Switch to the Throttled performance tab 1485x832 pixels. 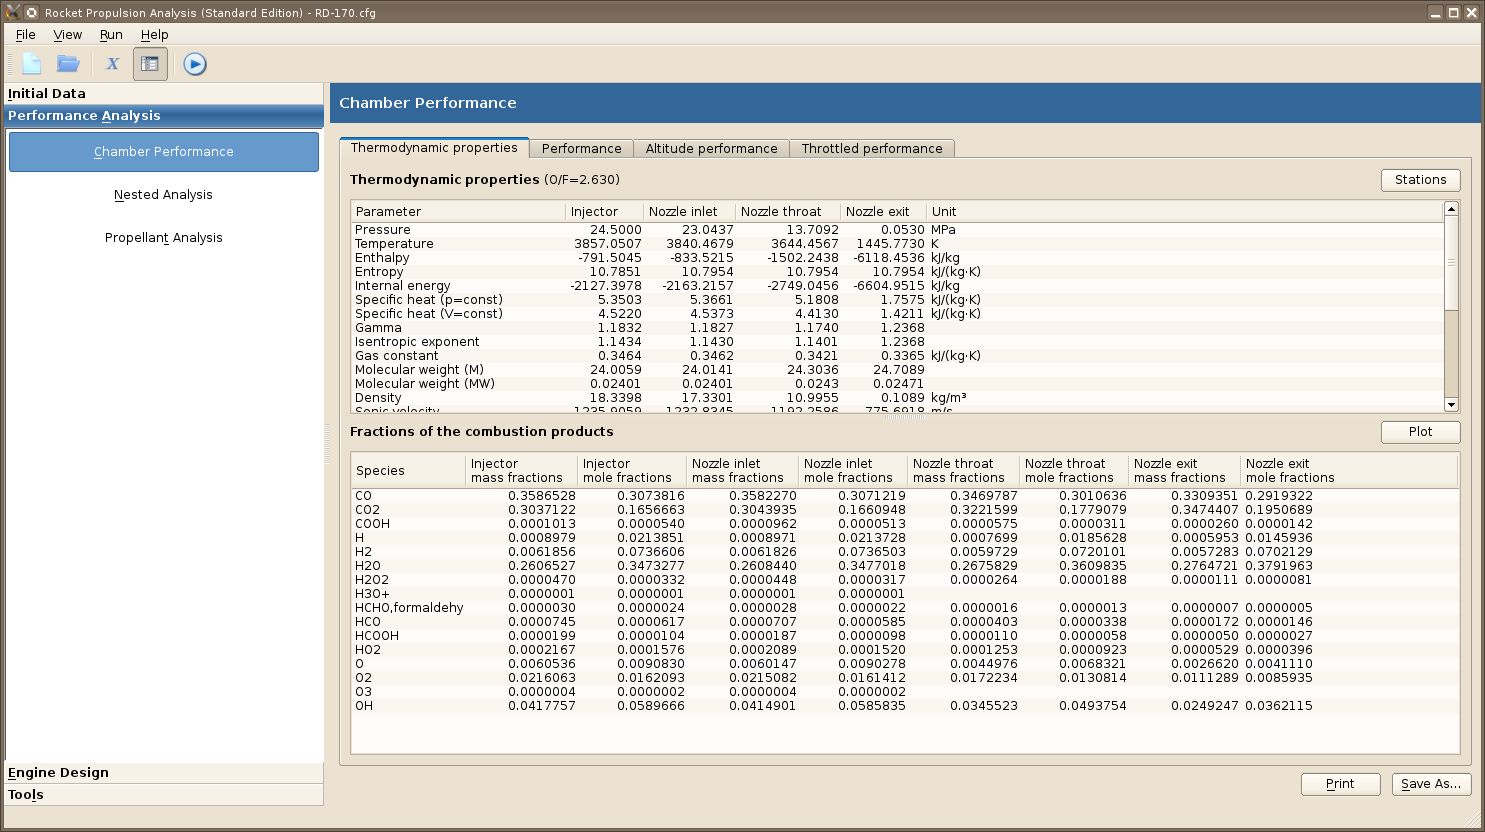click(872, 148)
